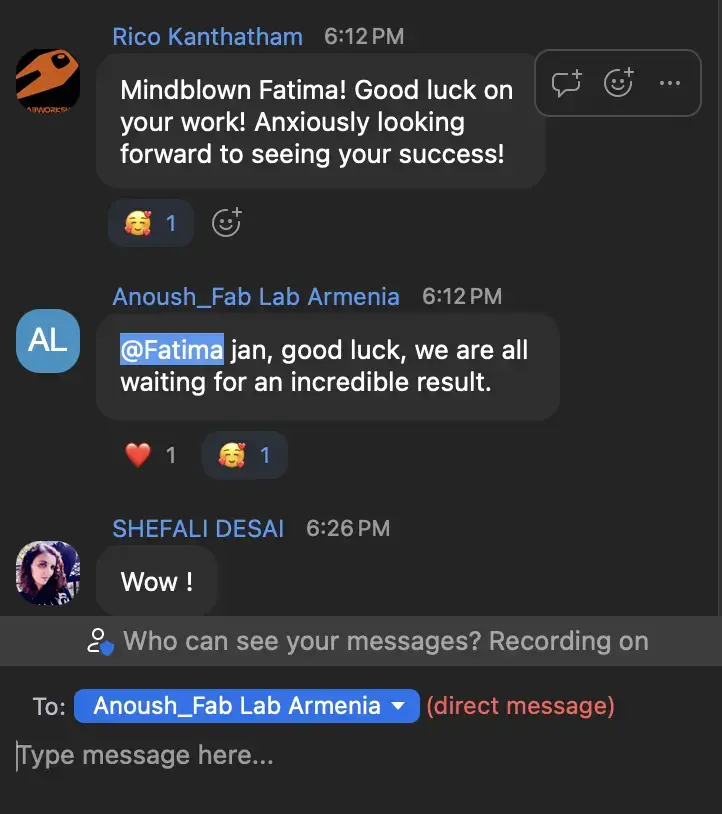The image size is (722, 814).
Task: Click the privacy person-shield icon
Action: pos(100,641)
